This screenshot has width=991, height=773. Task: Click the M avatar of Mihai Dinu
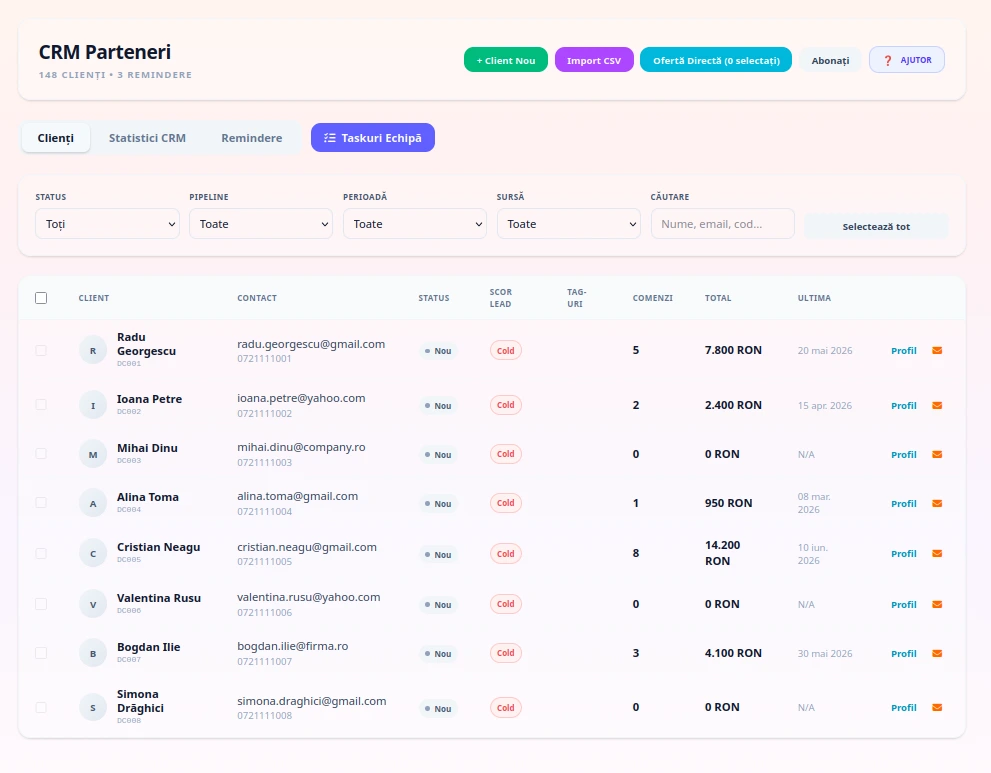[93, 454]
